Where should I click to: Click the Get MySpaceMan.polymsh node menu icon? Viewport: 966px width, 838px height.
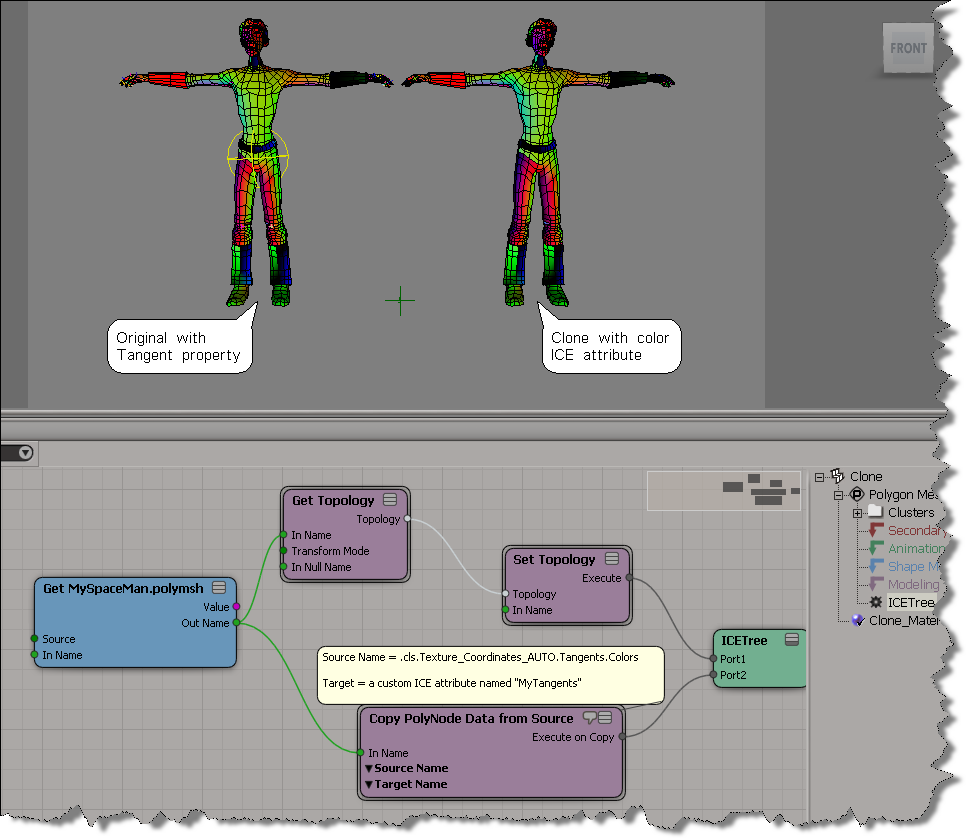[219, 588]
